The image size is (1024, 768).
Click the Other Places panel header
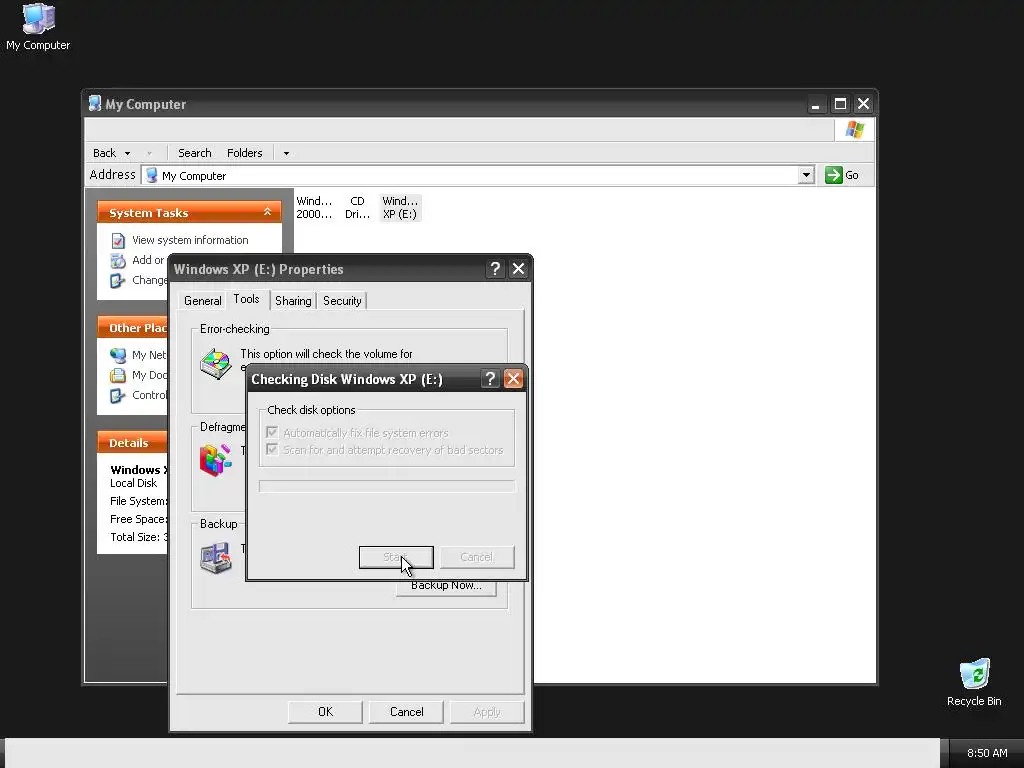[x=133, y=328]
